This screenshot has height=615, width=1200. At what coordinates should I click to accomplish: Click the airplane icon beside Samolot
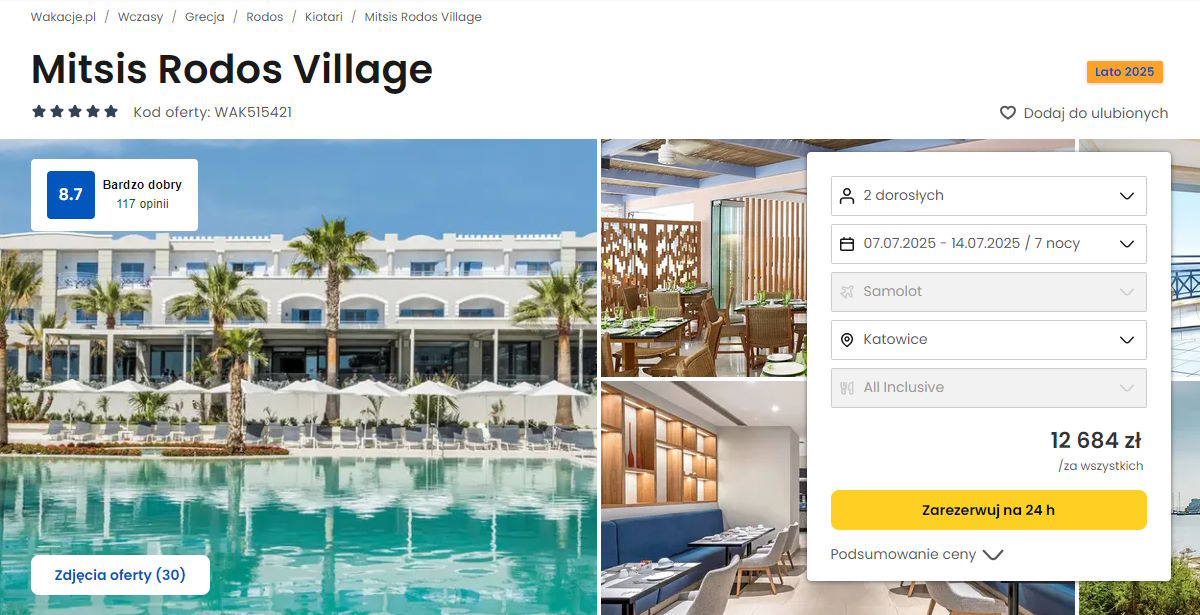click(847, 292)
